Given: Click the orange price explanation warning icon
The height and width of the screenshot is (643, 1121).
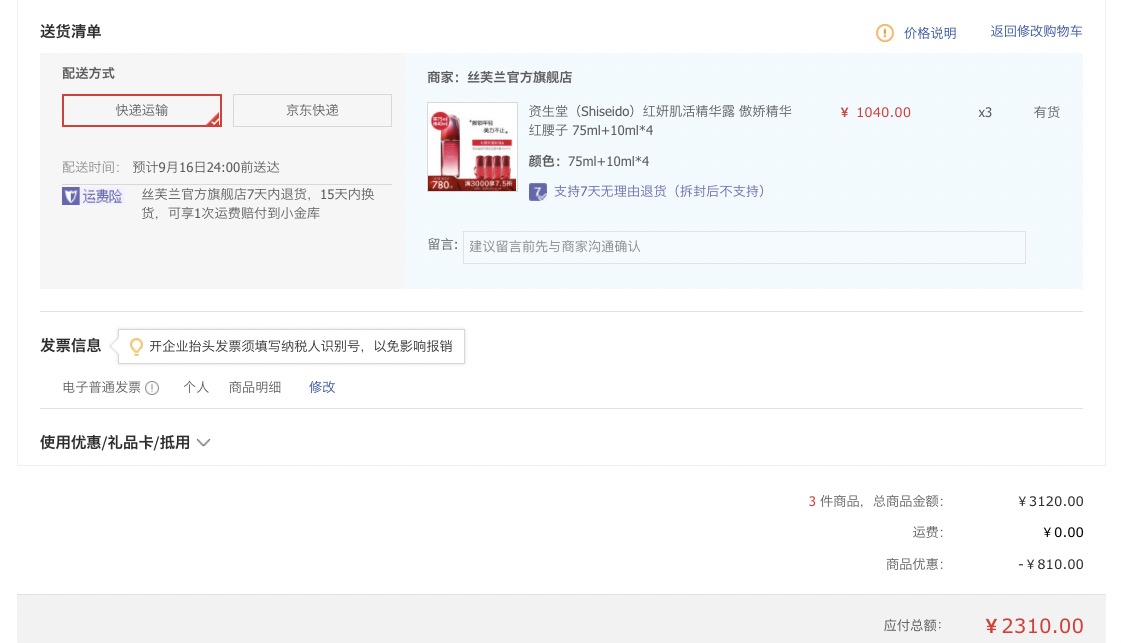Looking at the screenshot, I should pos(884,33).
